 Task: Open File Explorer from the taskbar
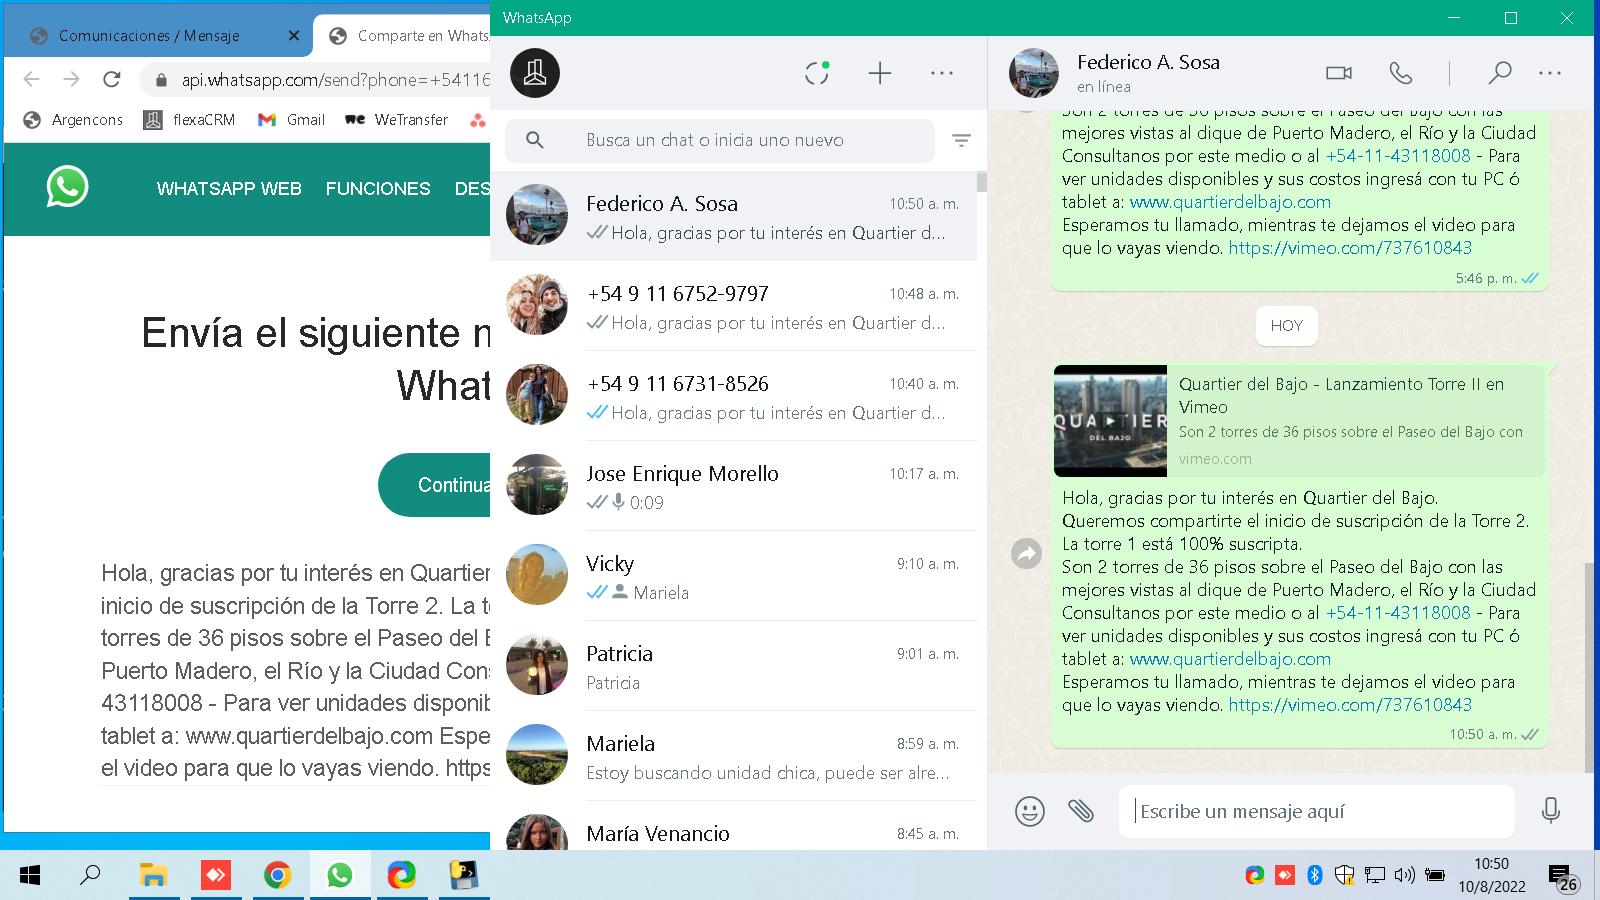(153, 876)
